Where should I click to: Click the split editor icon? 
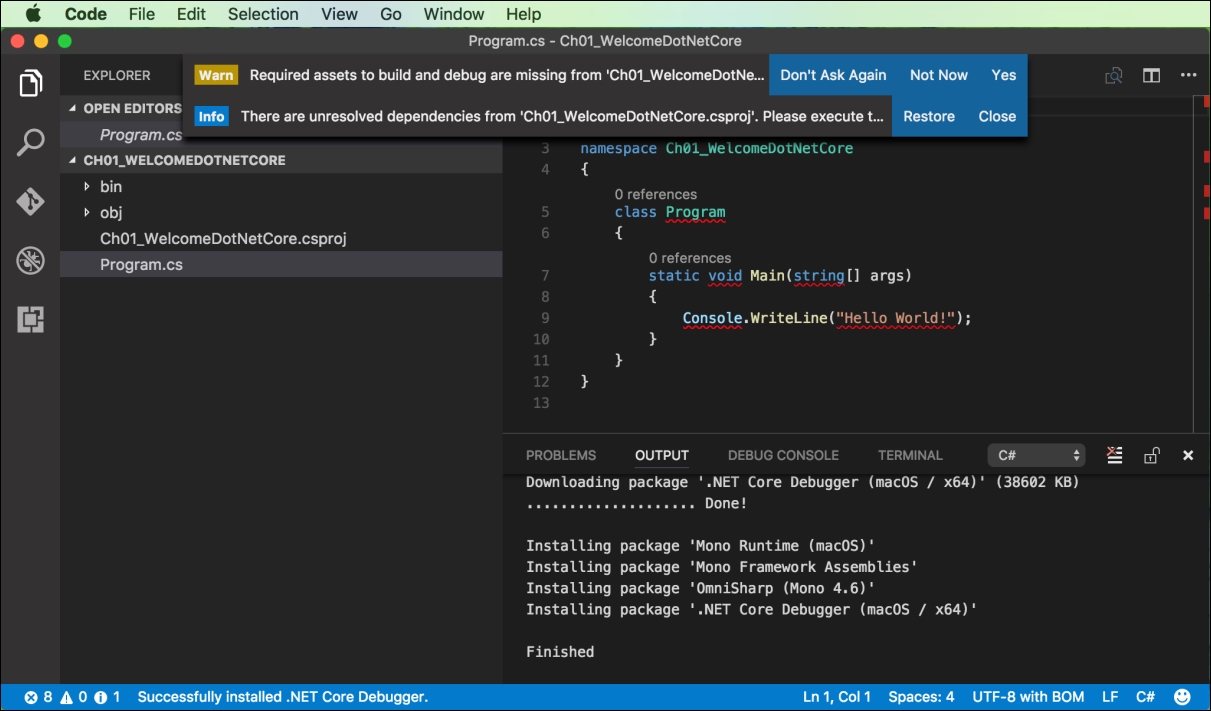point(1151,75)
